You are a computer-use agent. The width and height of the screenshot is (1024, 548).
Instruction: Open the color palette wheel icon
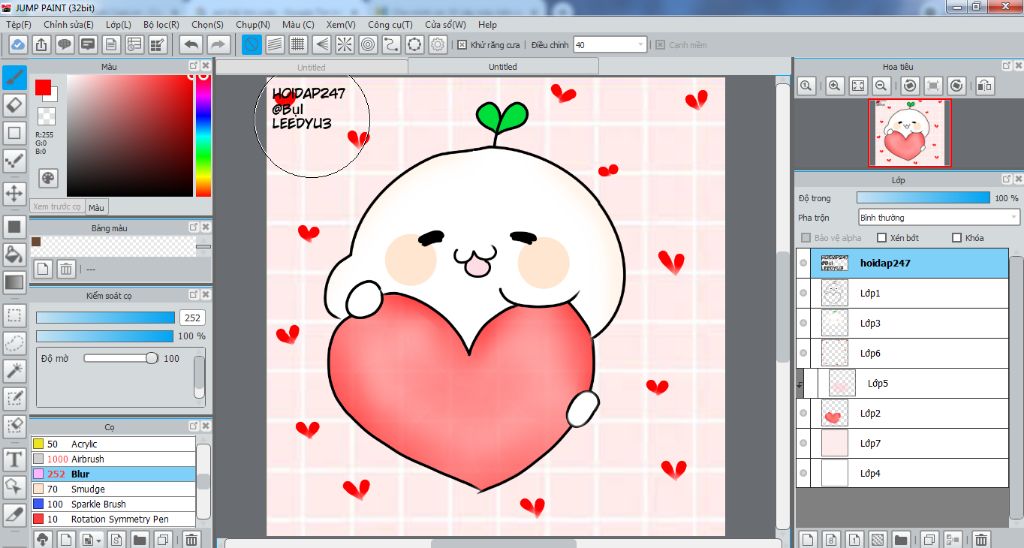tap(48, 178)
